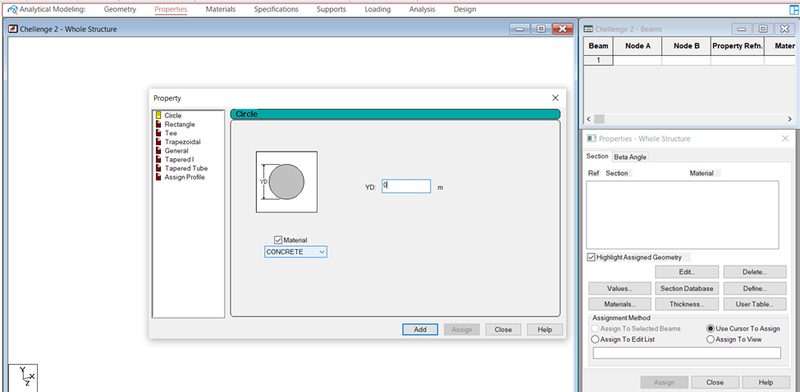Viewport: 800px width, 392px height.
Task: Click the Rectangle list icon
Action: (x=159, y=124)
